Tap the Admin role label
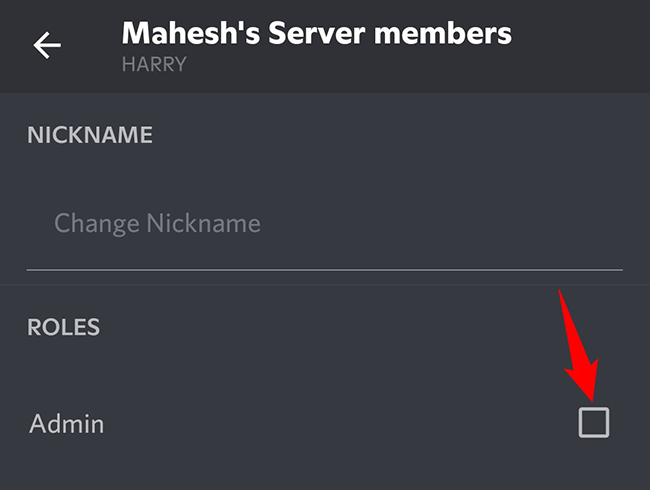 [67, 424]
